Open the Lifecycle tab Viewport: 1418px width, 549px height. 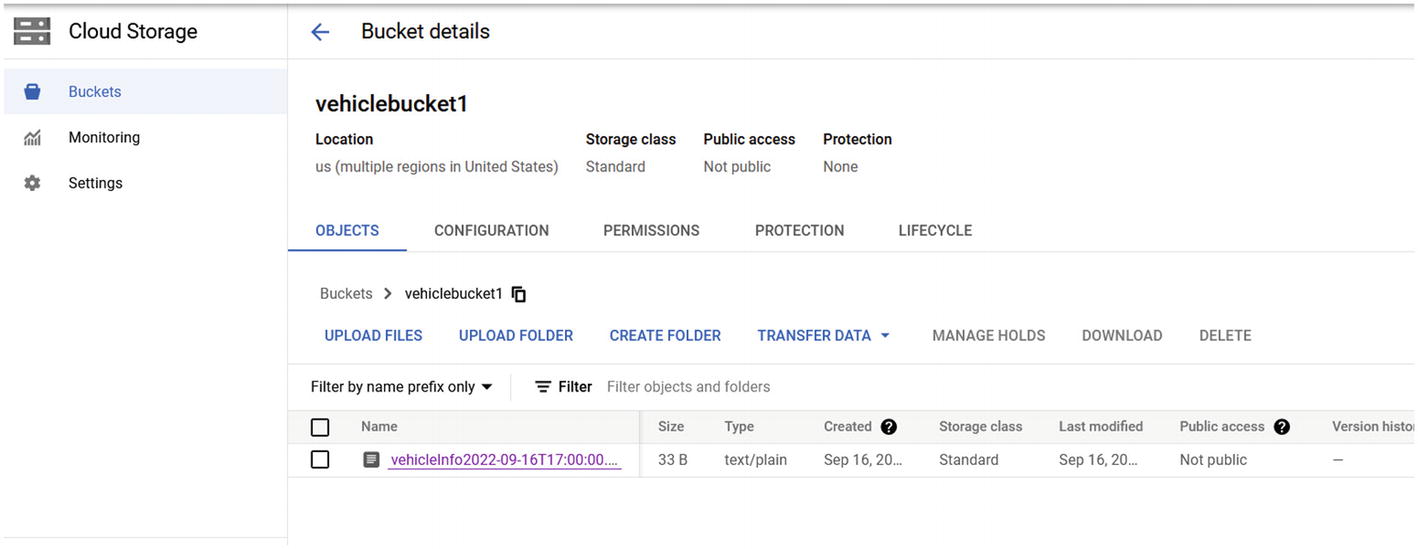(x=934, y=231)
